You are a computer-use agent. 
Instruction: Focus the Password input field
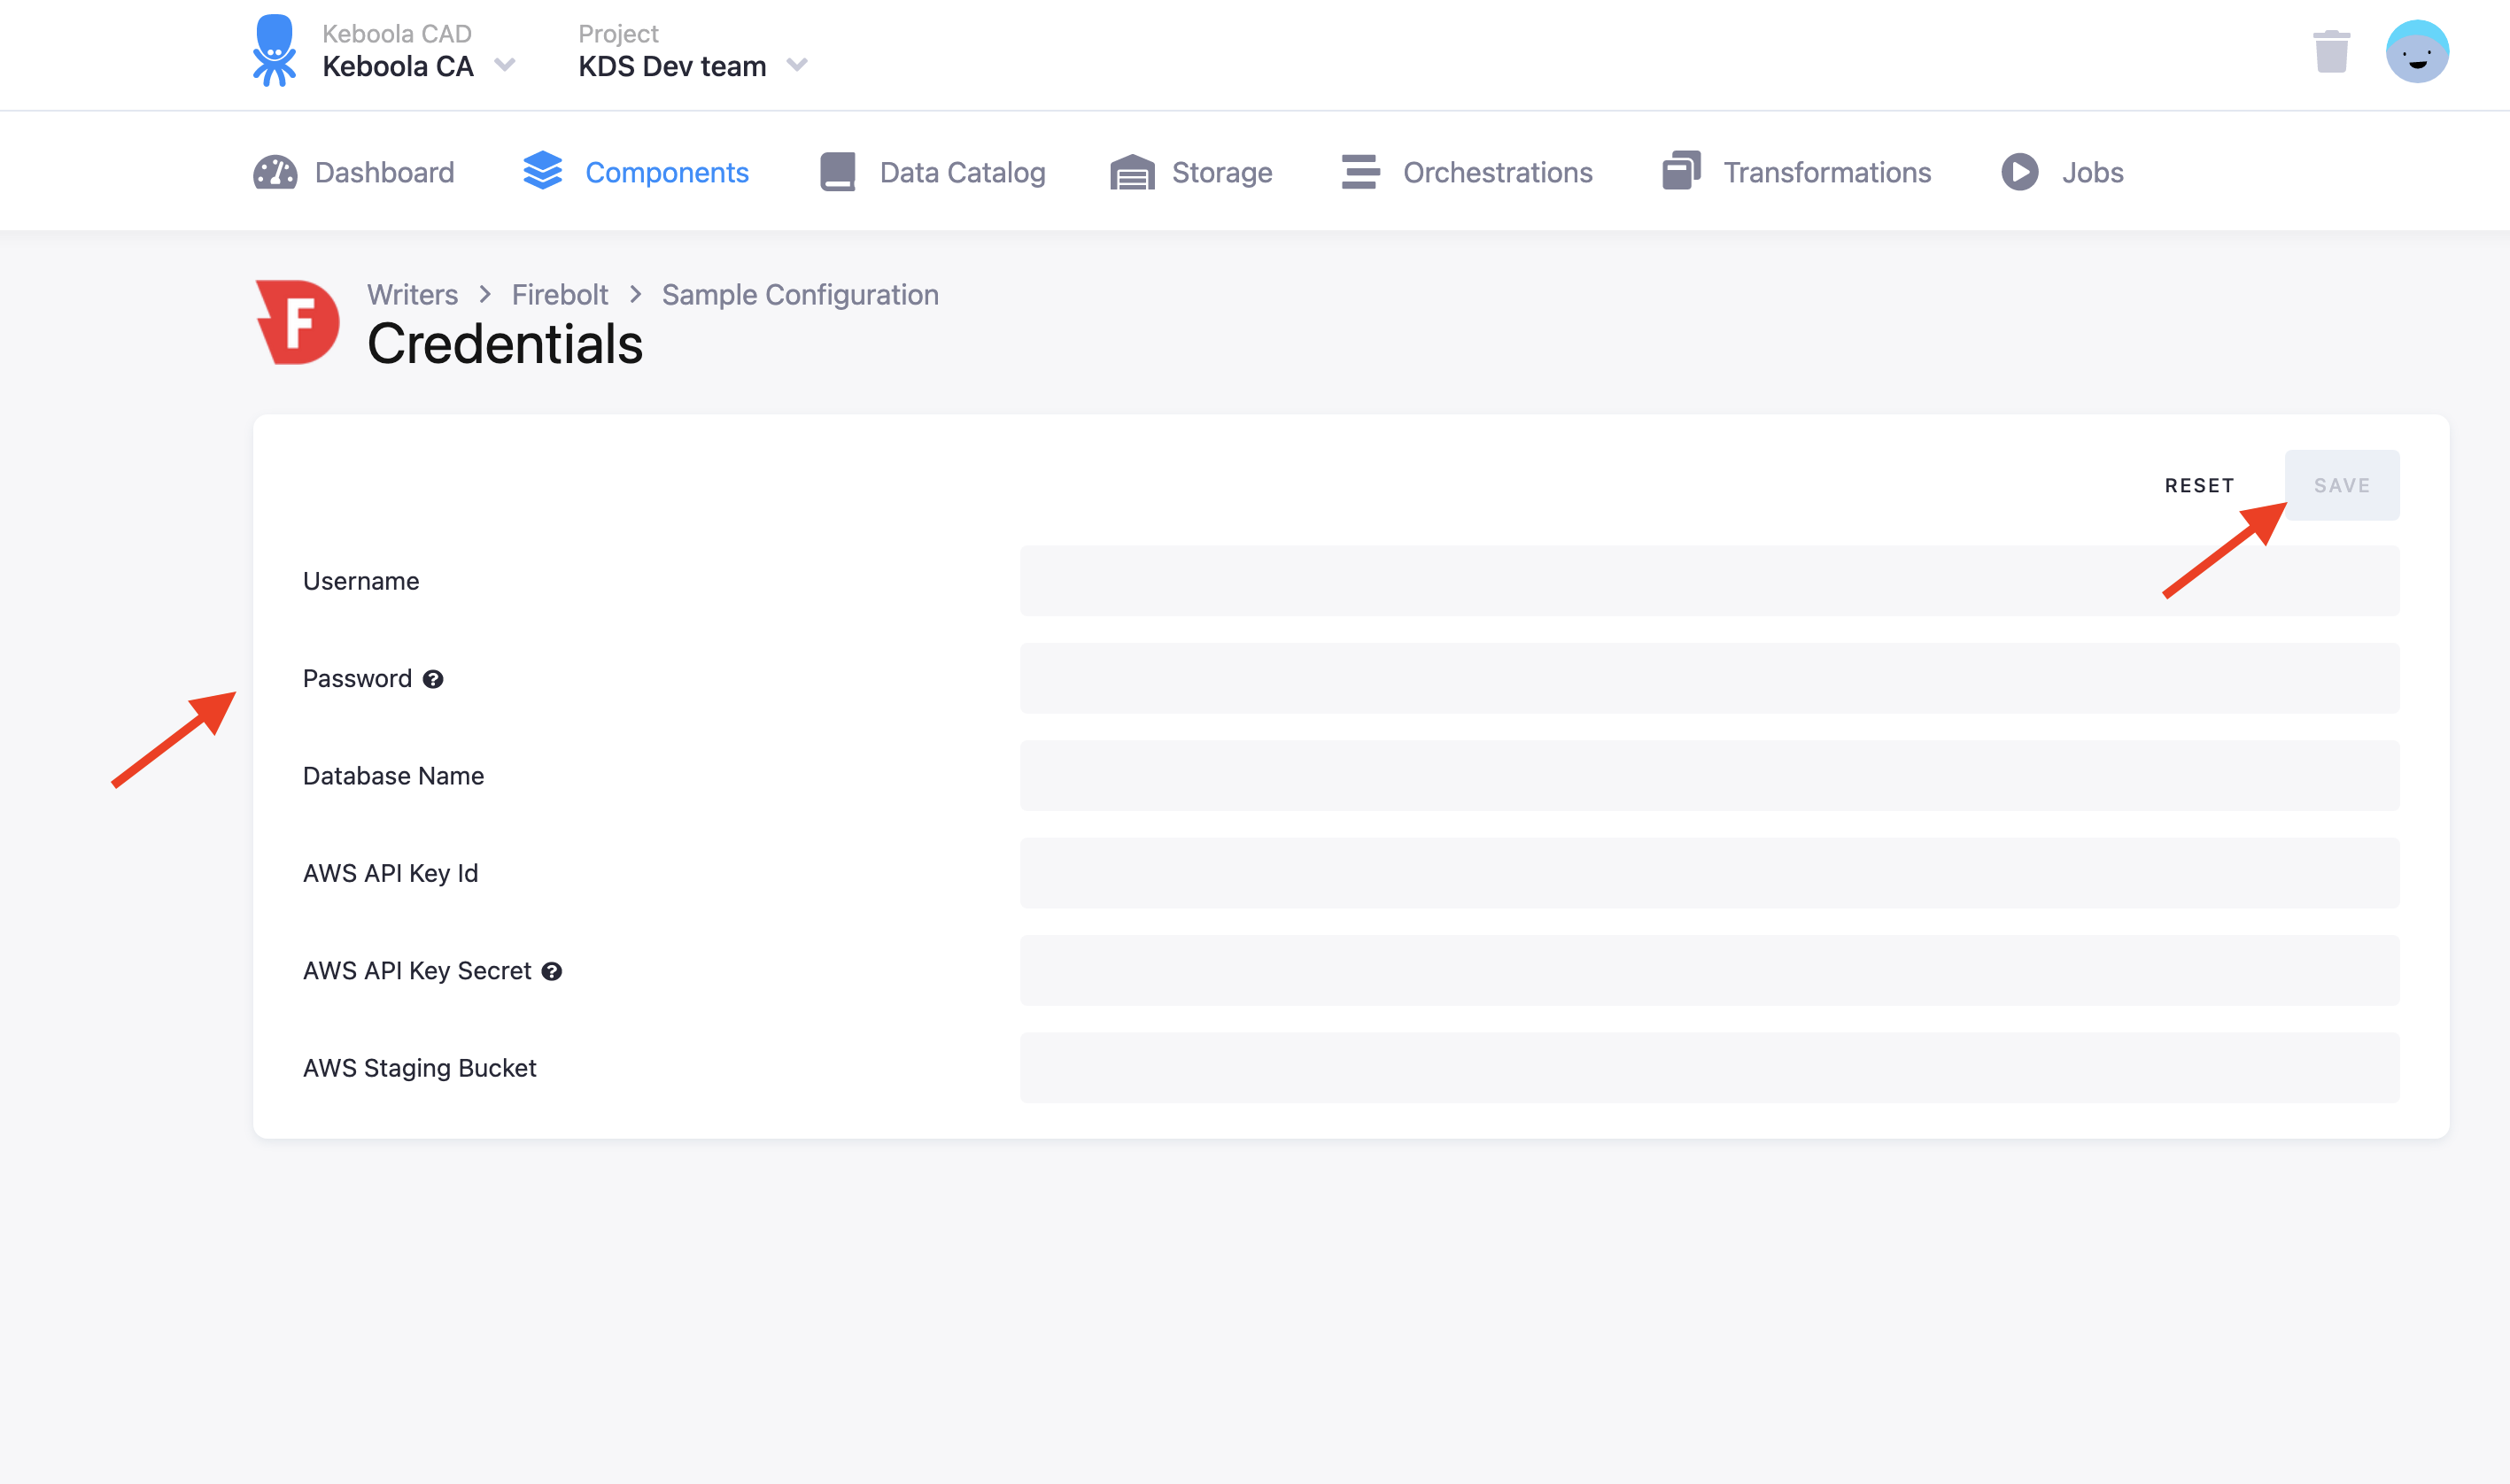[1709, 678]
